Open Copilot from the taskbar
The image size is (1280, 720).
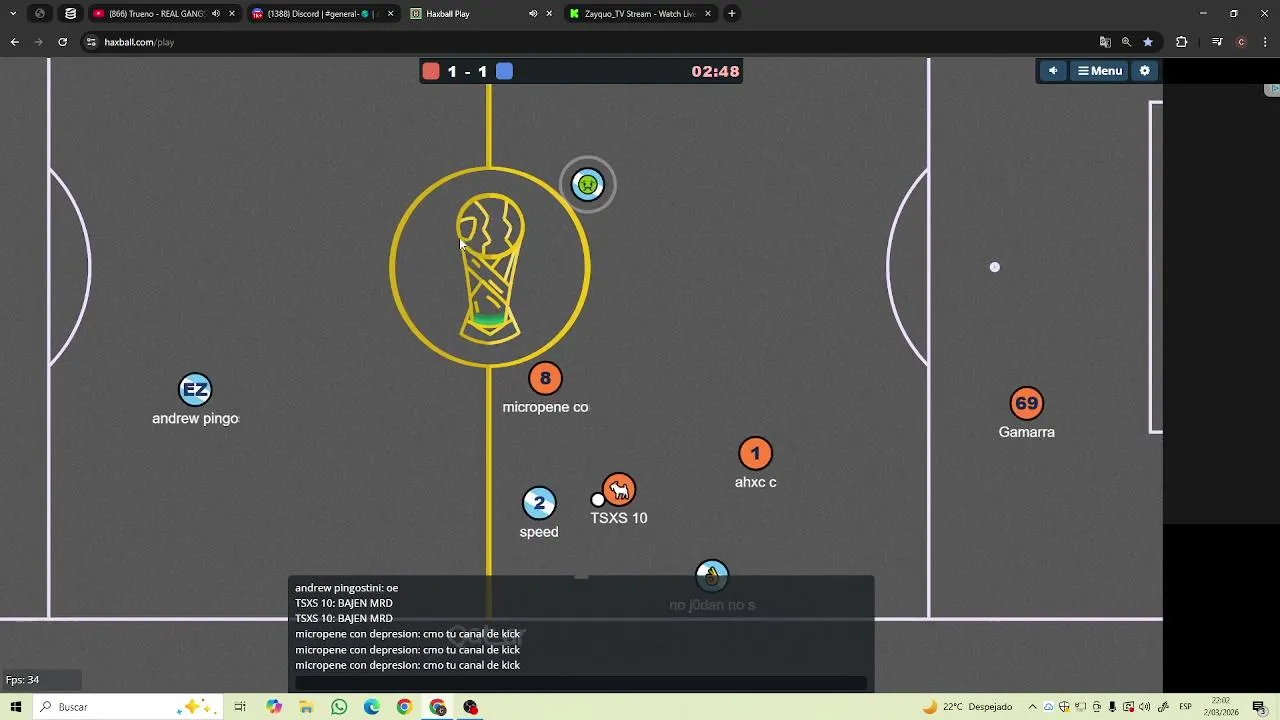coord(274,707)
